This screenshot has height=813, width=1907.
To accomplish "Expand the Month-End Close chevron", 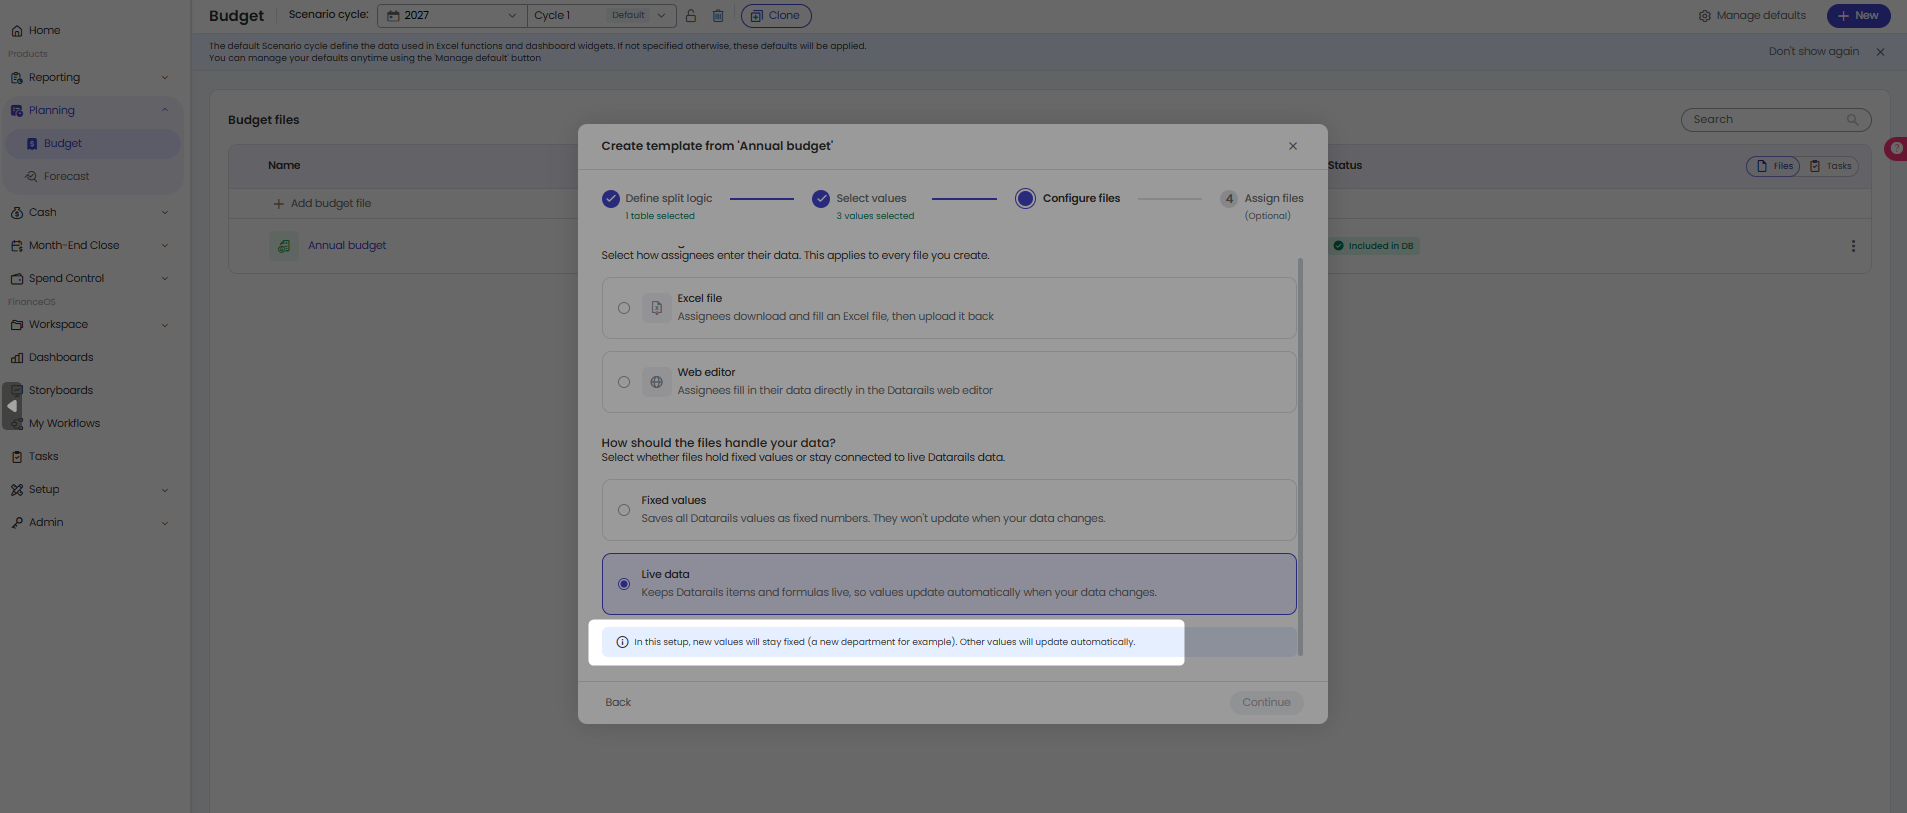I will (x=165, y=246).
